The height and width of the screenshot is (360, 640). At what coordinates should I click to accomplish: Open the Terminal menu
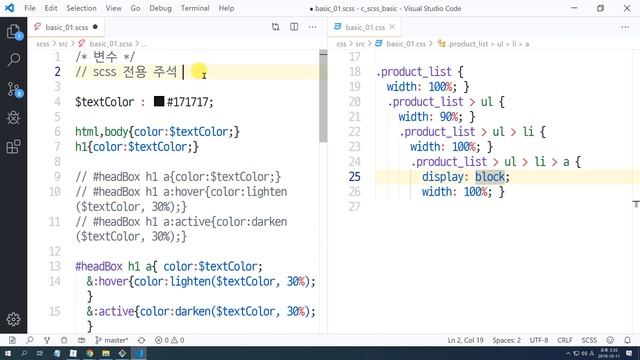tap(195, 8)
